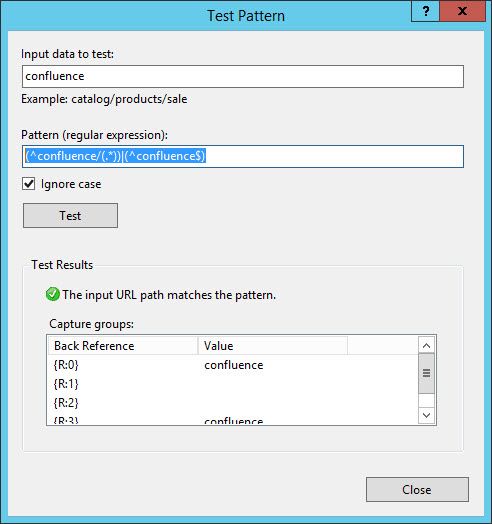The width and height of the screenshot is (492, 524).
Task: Select the {R:0} capture group row
Action: [233, 365]
